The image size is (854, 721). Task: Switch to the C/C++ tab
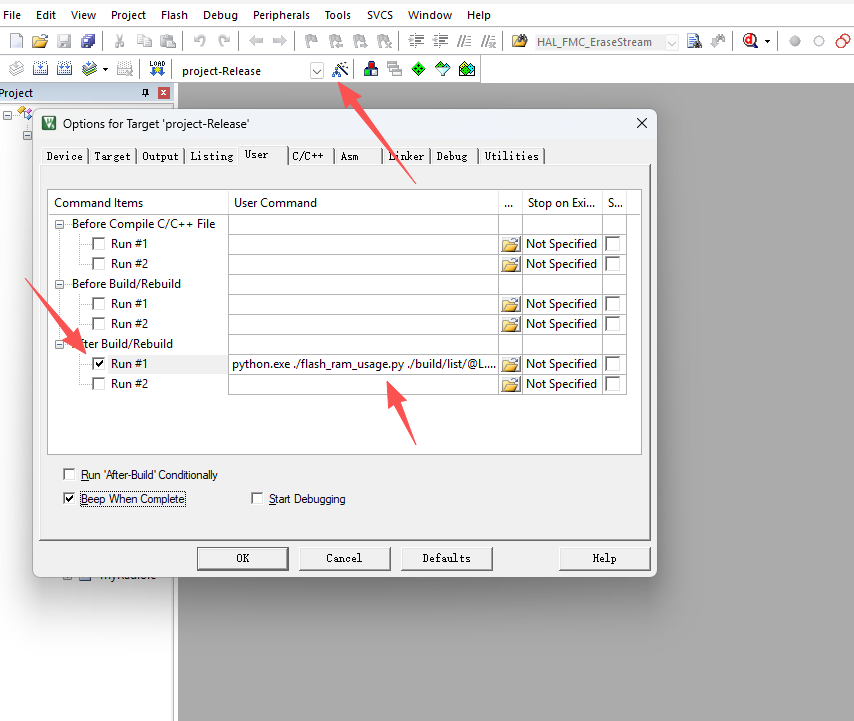308,156
